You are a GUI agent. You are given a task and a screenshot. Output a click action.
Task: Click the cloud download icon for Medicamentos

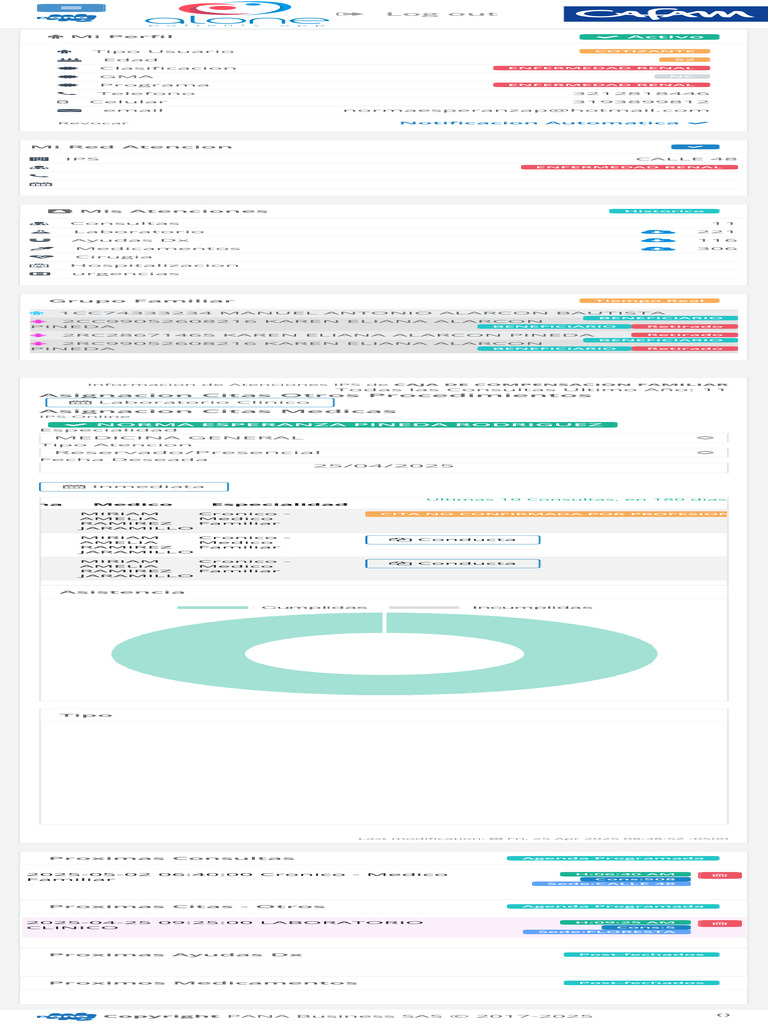pyautogui.click(x=658, y=249)
